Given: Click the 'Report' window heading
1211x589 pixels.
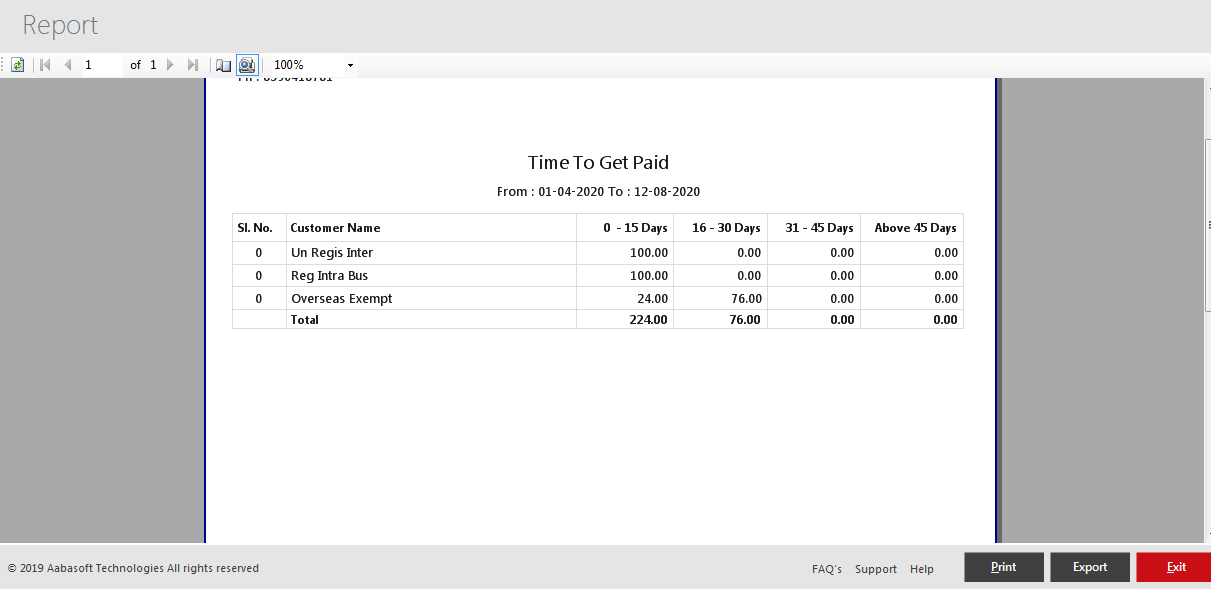Looking at the screenshot, I should click(x=60, y=25).
